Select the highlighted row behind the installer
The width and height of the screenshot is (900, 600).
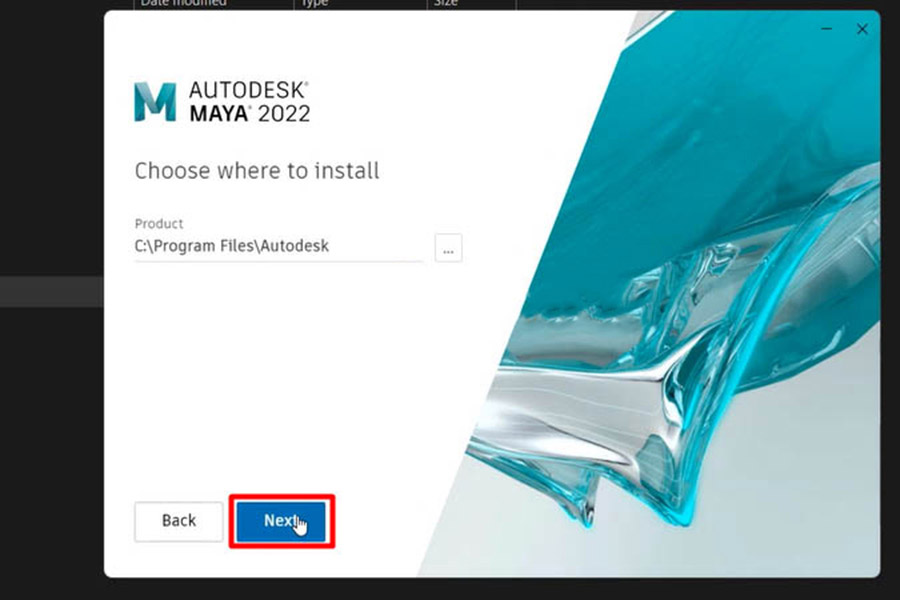(52, 292)
